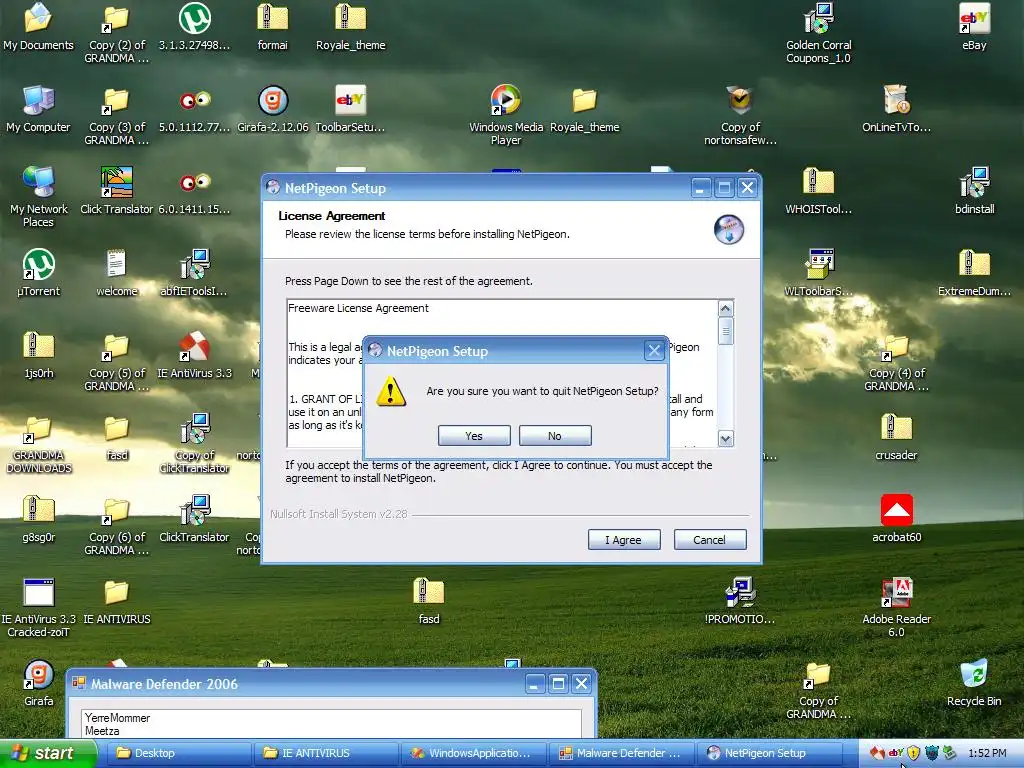Close the quit confirmation dialog
This screenshot has width=1024, height=768.
(654, 351)
